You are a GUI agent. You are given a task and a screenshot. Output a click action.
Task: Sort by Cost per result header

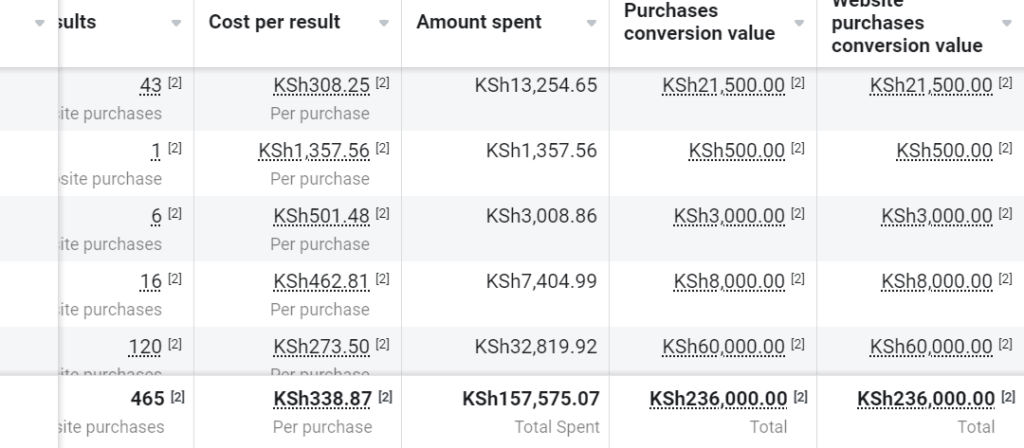tap(274, 22)
